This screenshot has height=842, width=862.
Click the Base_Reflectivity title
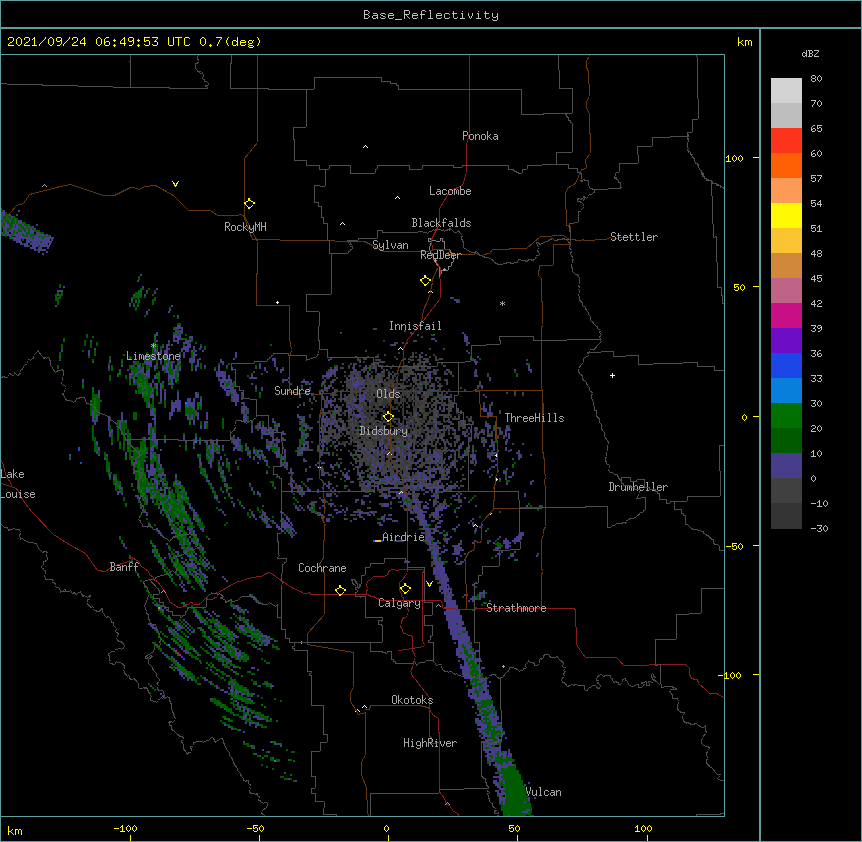[431, 15]
